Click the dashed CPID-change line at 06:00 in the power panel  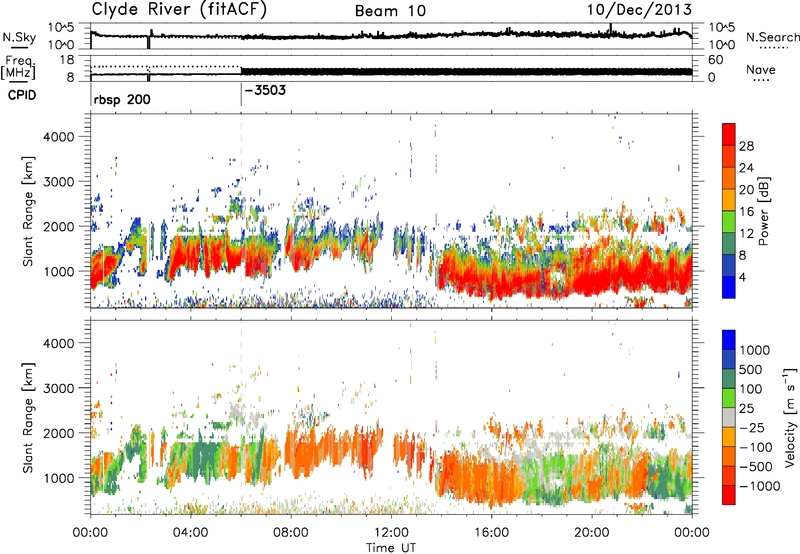(x=241, y=210)
